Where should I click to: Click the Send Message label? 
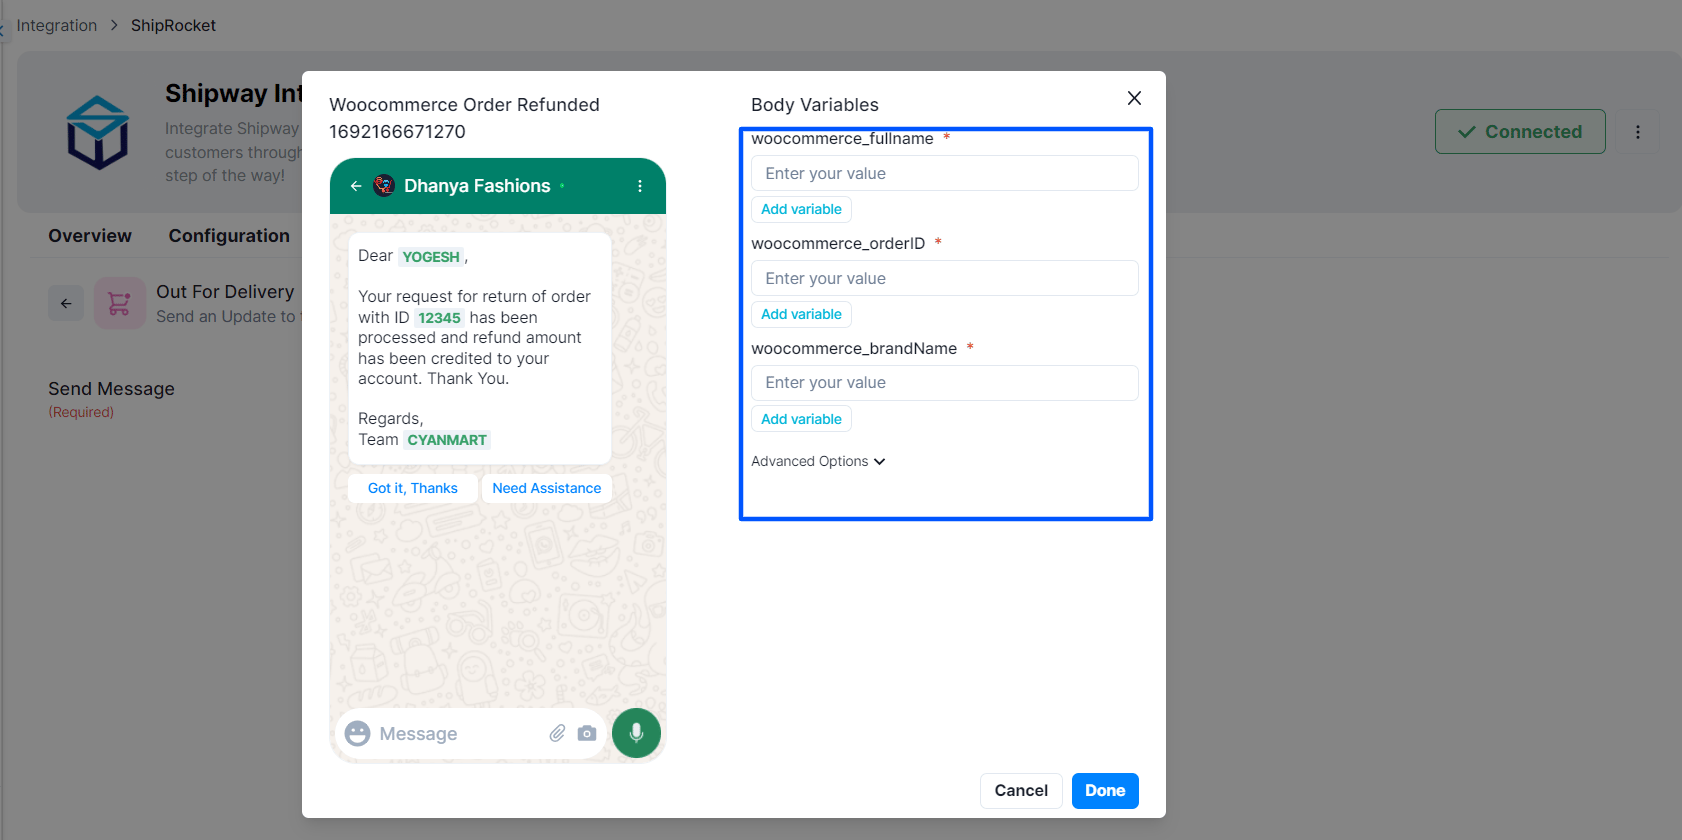[x=111, y=389]
